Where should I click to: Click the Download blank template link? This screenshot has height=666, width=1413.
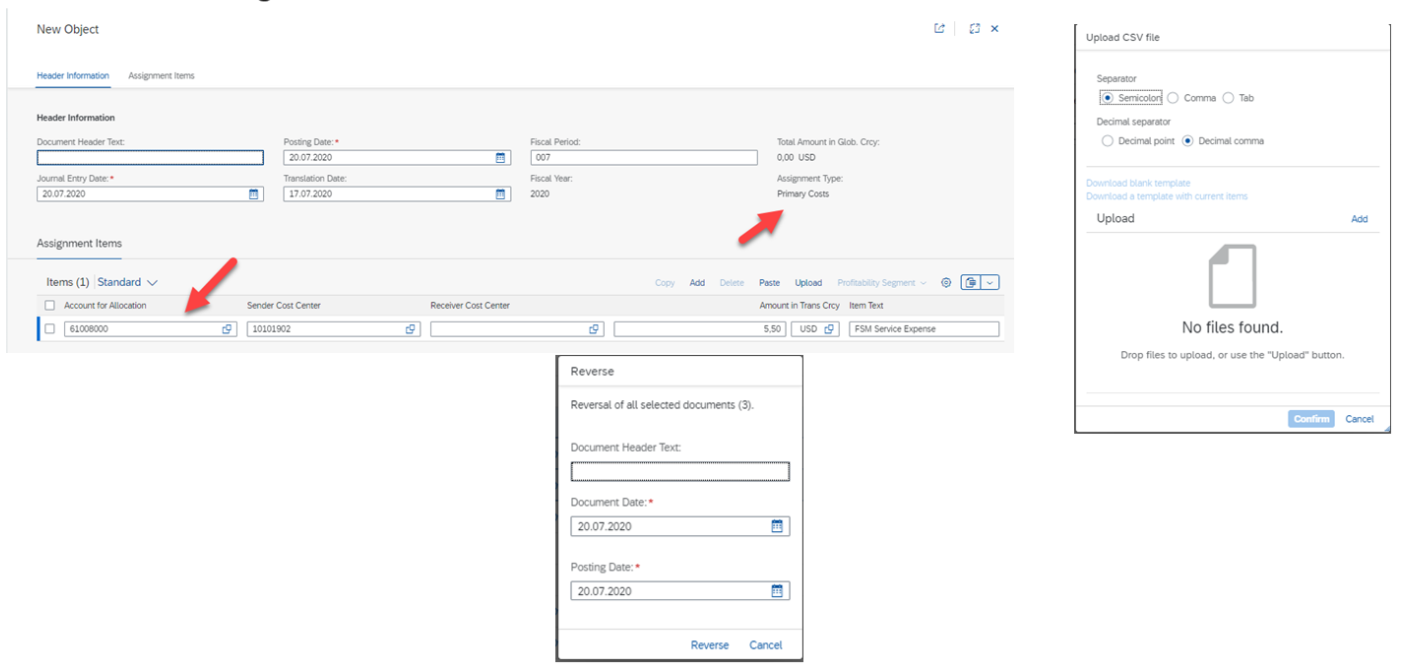(x=1138, y=183)
